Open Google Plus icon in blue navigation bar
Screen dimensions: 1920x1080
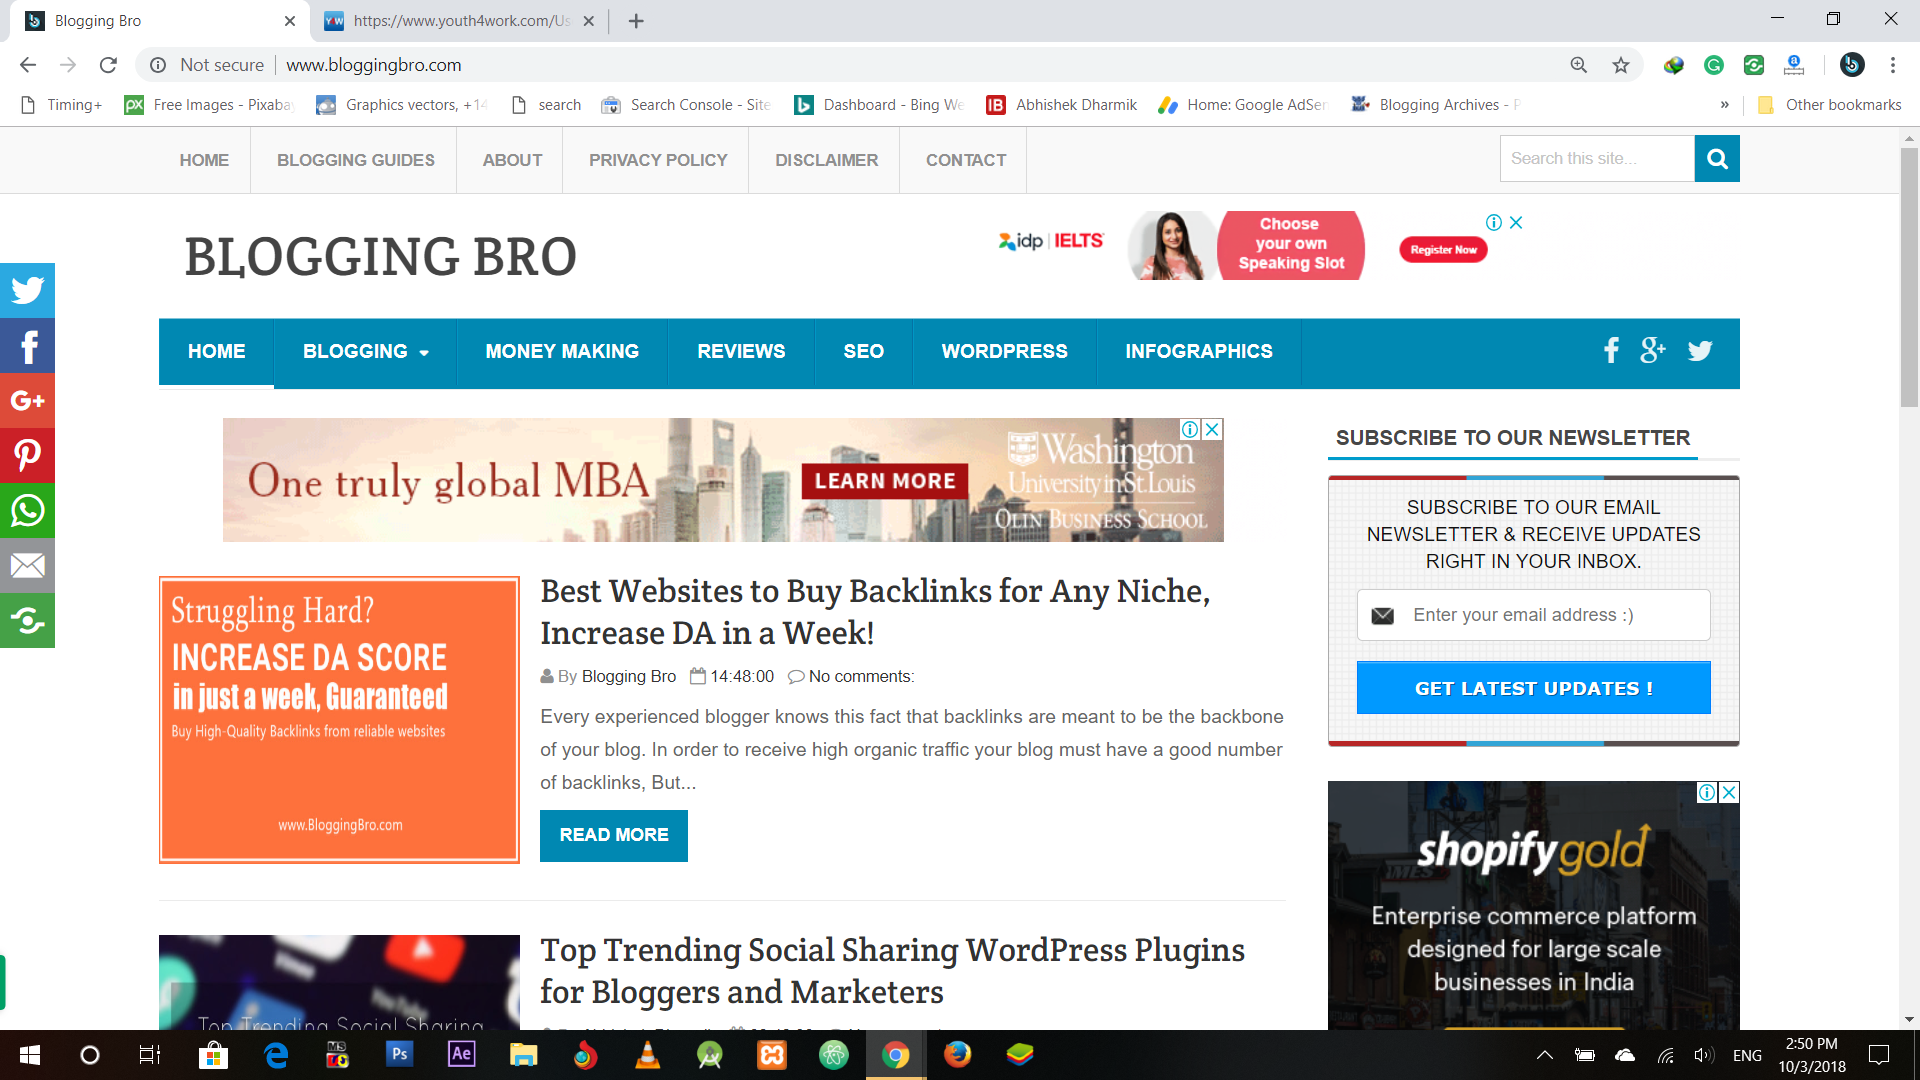(x=1653, y=351)
